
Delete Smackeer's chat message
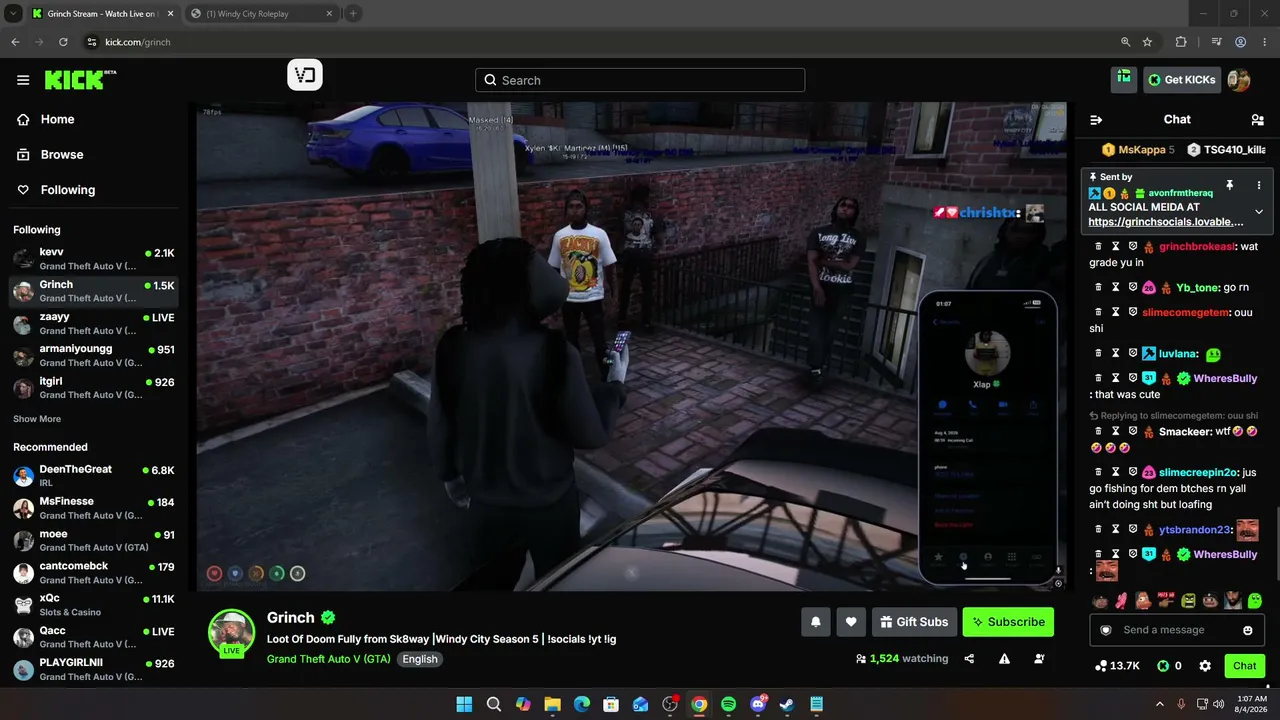1098,432
